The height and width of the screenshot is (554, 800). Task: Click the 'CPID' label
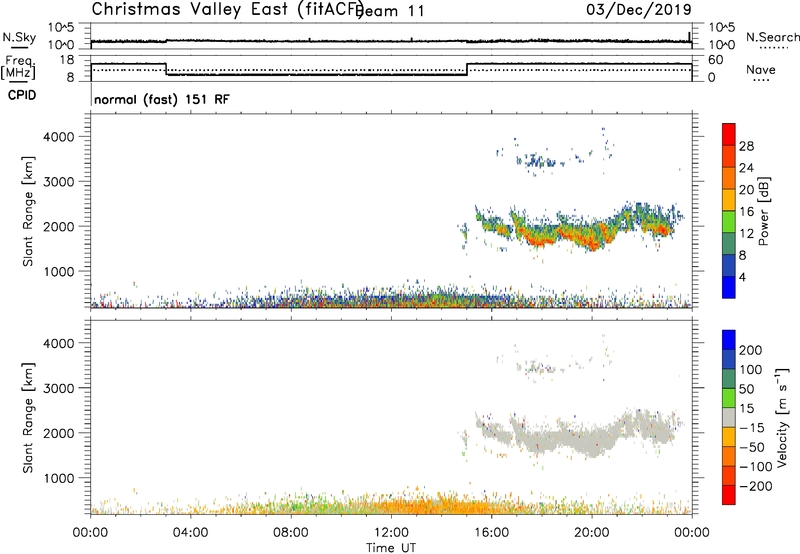pyautogui.click(x=22, y=95)
